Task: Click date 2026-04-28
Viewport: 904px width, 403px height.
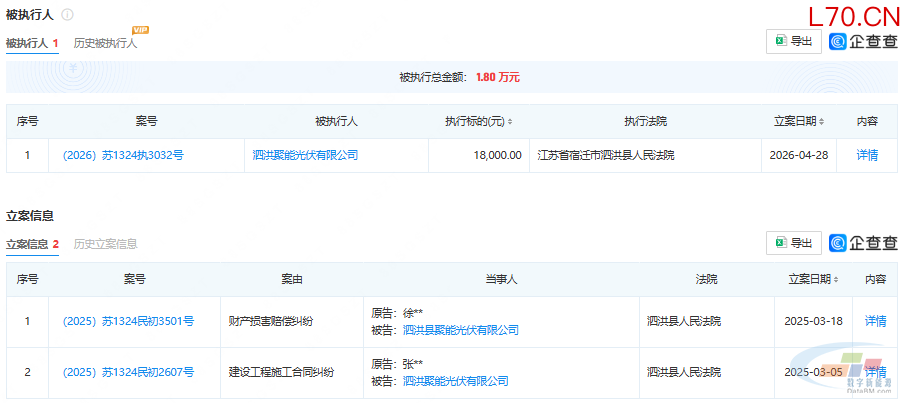Action: pos(798,155)
